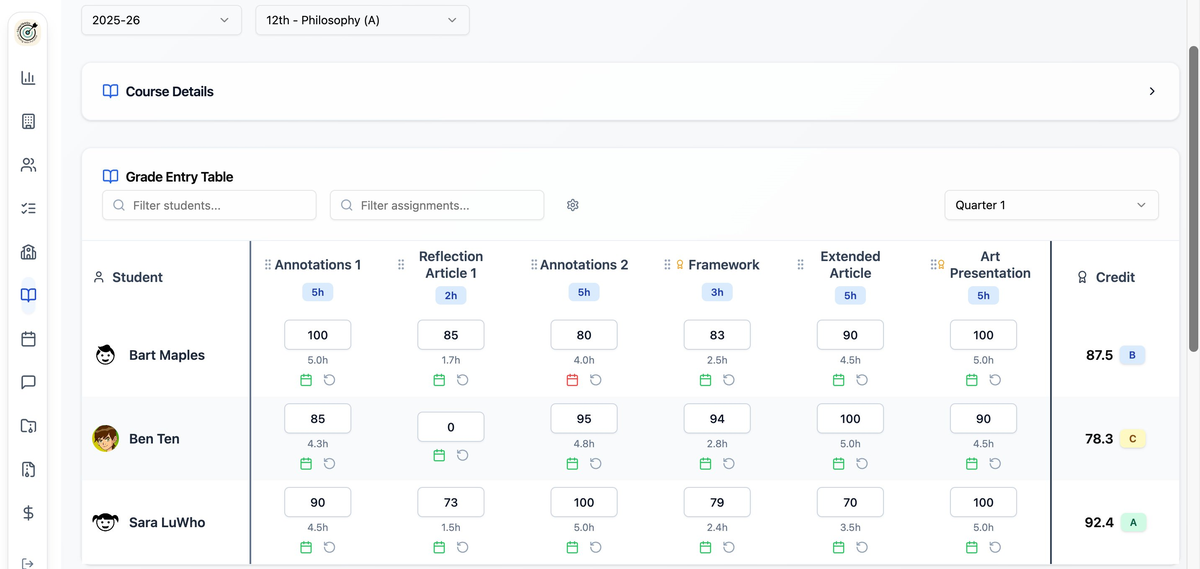1200x569 pixels.
Task: Click Ben Ten's Extended Article grade field
Action: (850, 419)
